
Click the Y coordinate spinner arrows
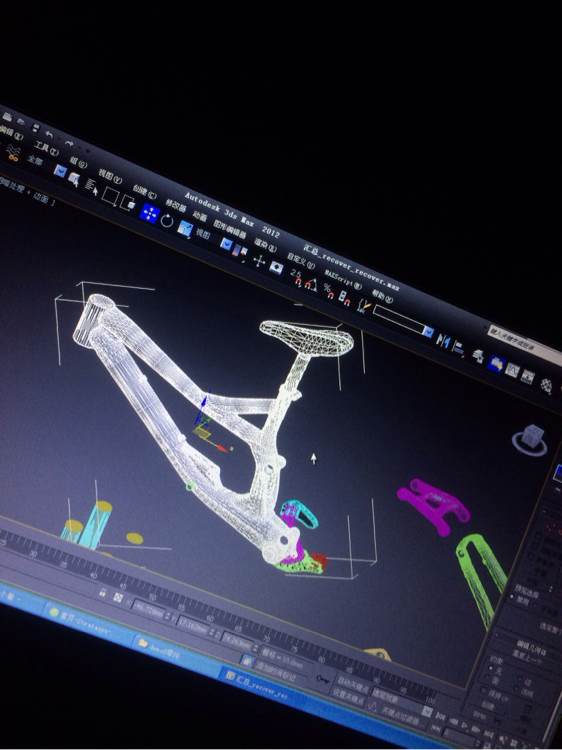212,630
